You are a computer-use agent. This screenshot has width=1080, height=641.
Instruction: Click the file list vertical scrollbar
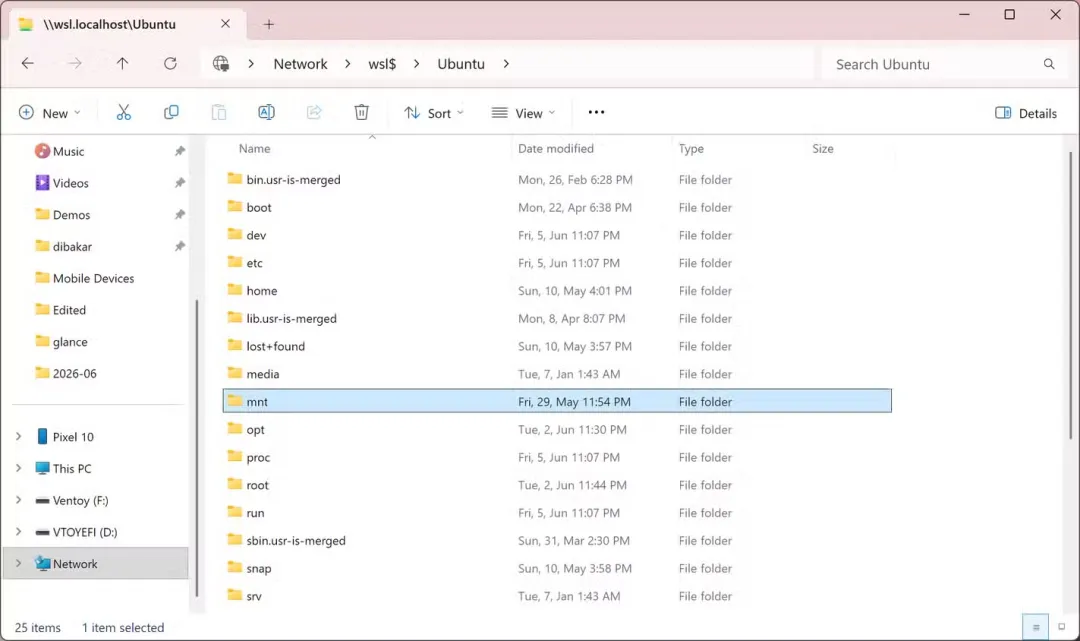(x=1070, y=296)
